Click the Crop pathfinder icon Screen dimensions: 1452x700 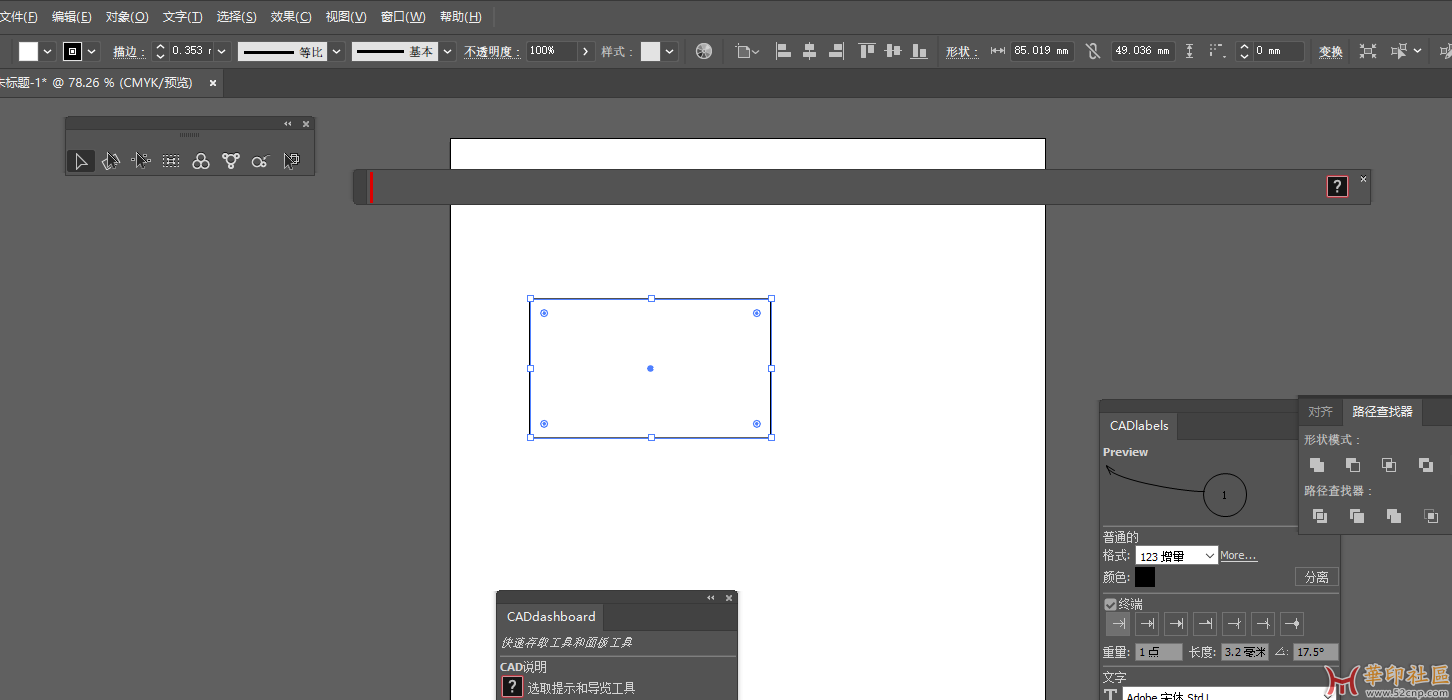pos(1431,516)
